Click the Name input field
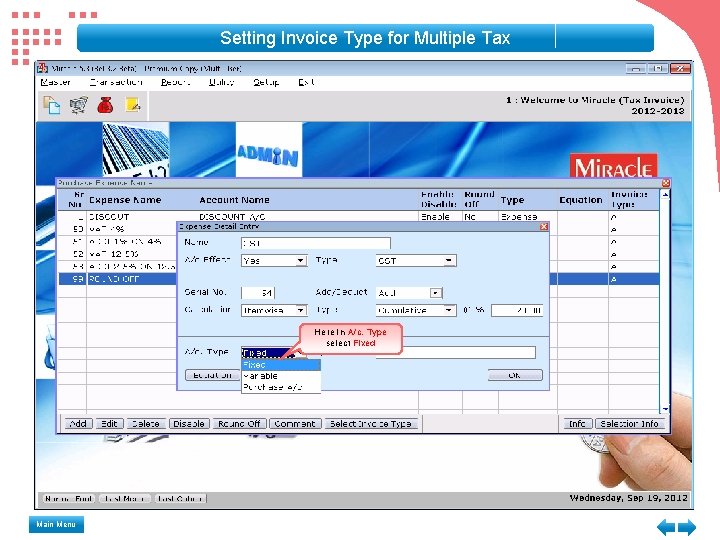Viewport: 720px width, 540px height. point(316,243)
